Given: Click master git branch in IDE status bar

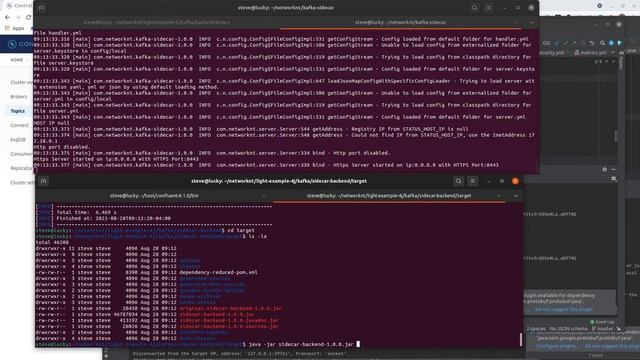Looking at the screenshot, I should pyautogui.click(x=602, y=329).
